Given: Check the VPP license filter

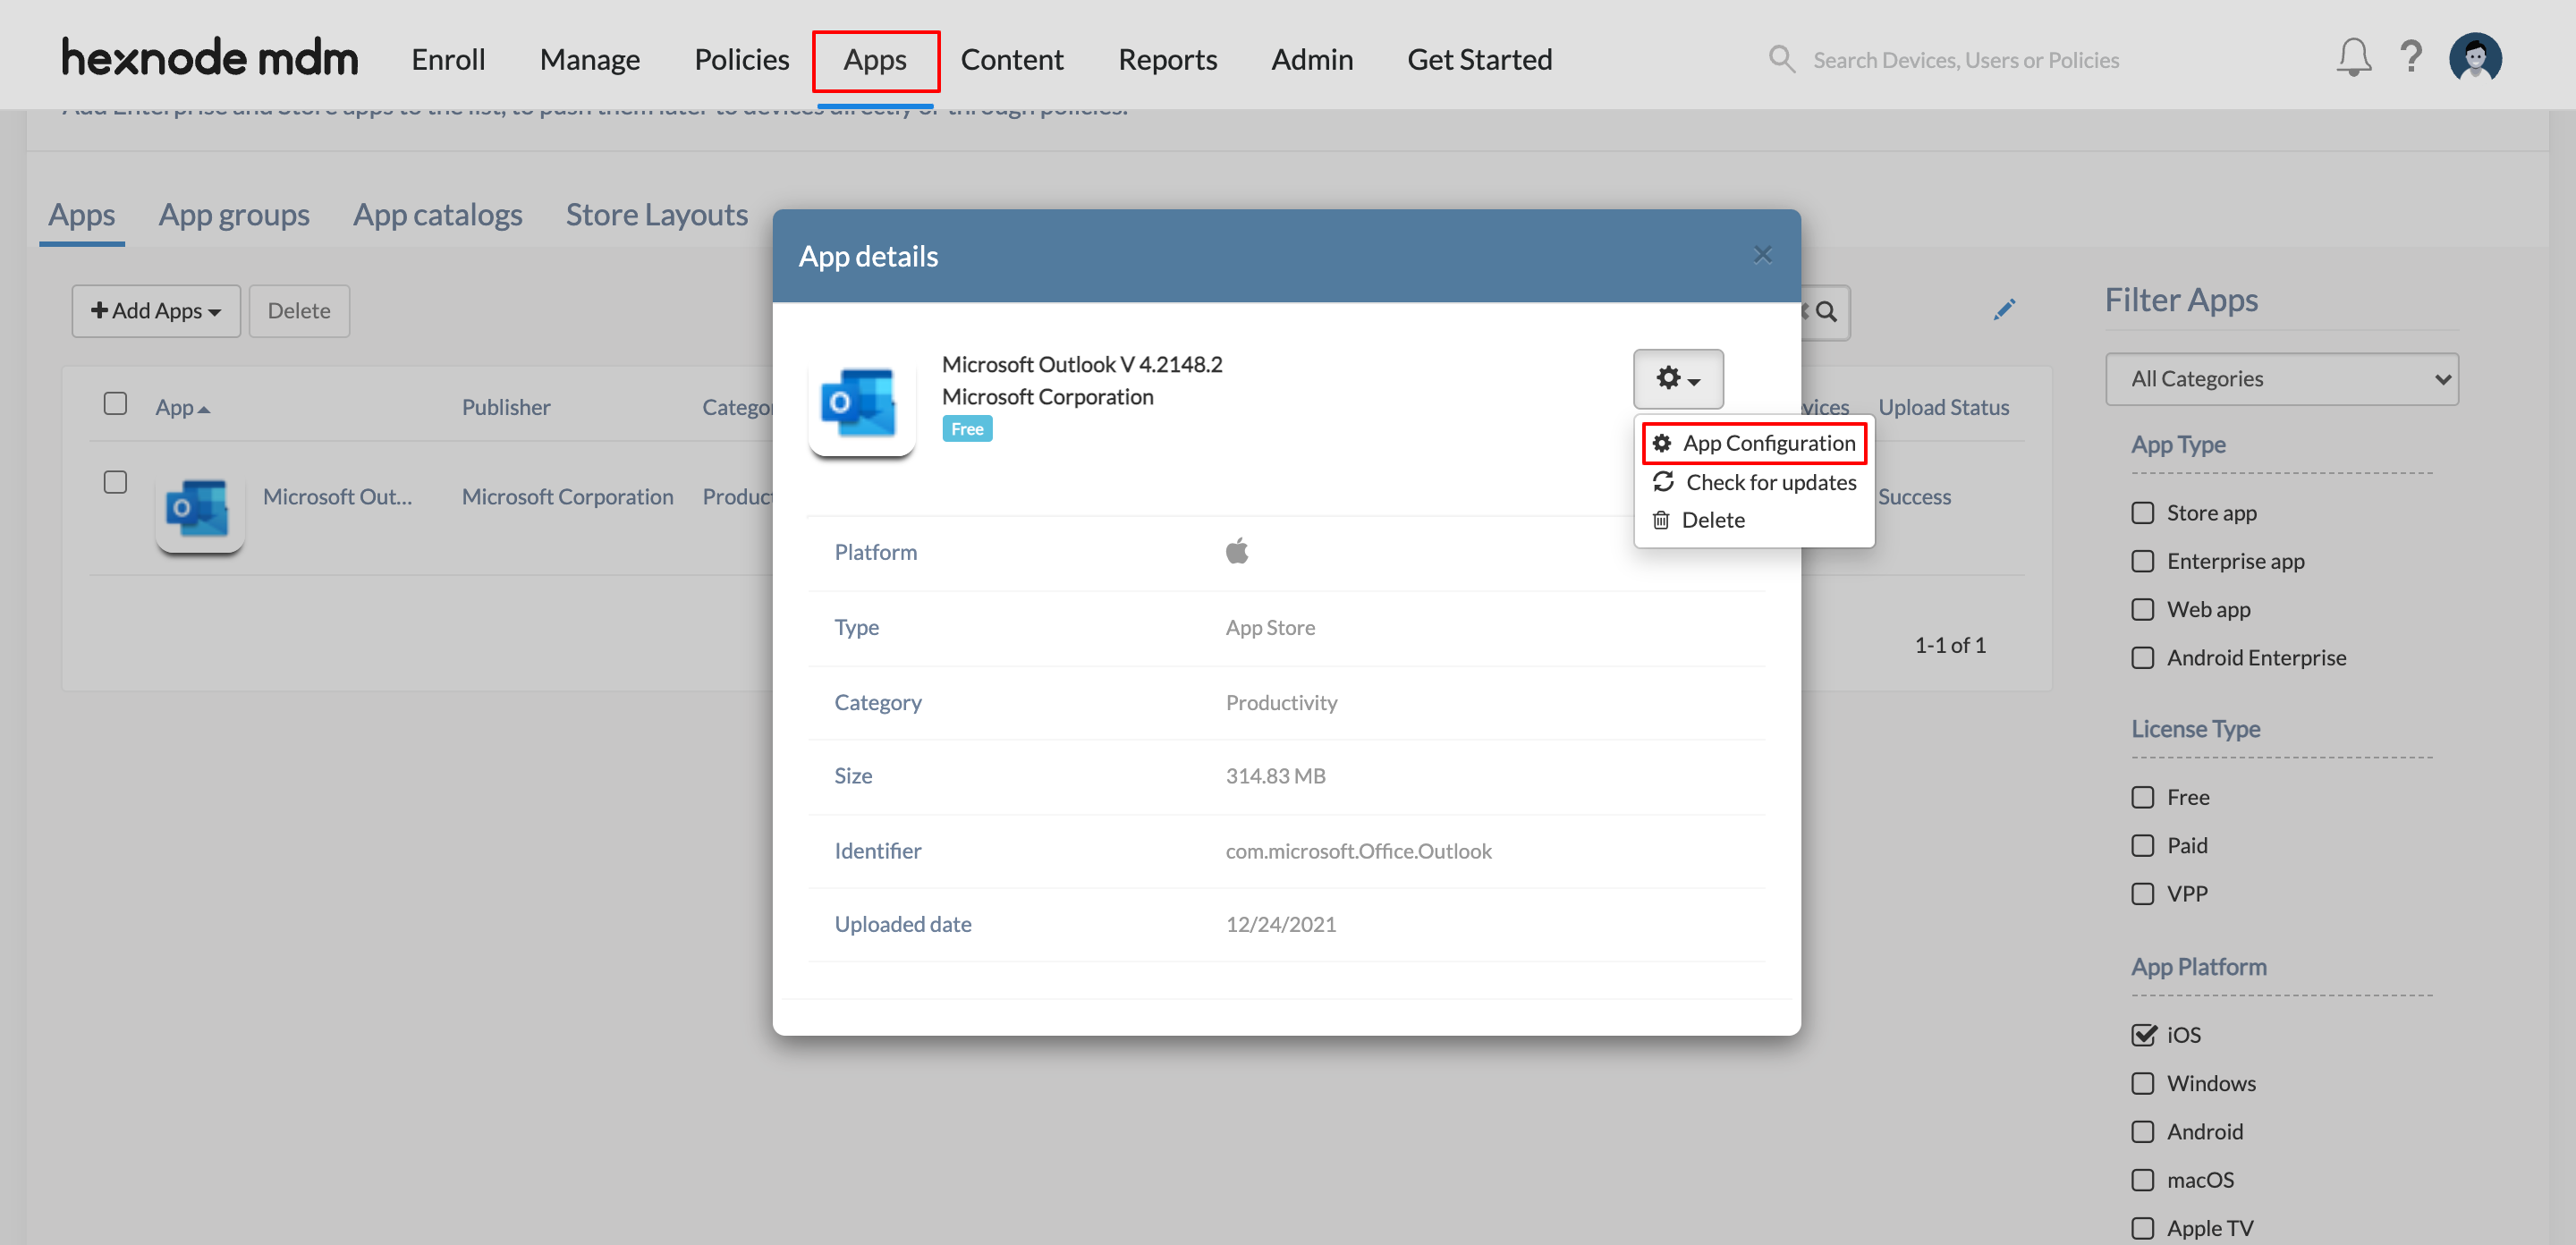Looking at the screenshot, I should pos(2142,893).
